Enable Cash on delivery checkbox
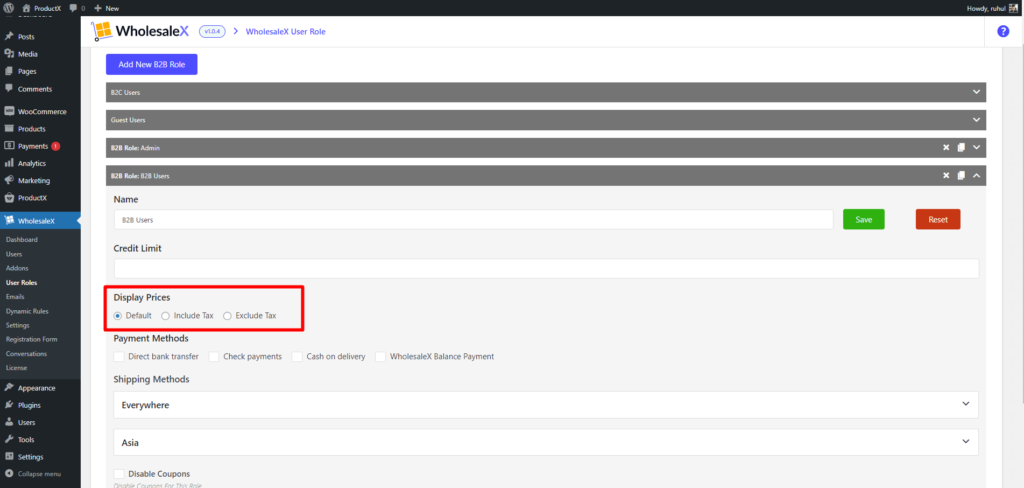This screenshot has width=1024, height=488. pos(297,357)
